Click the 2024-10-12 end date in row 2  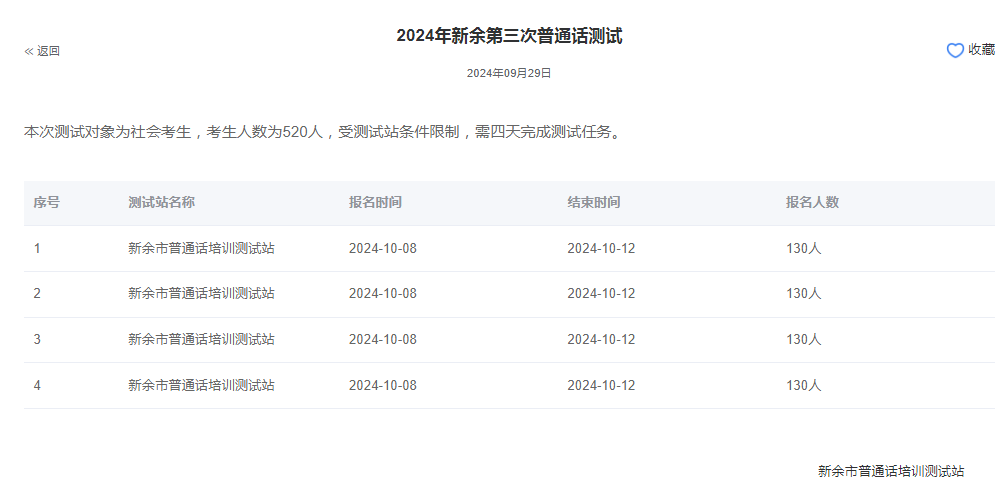click(601, 293)
